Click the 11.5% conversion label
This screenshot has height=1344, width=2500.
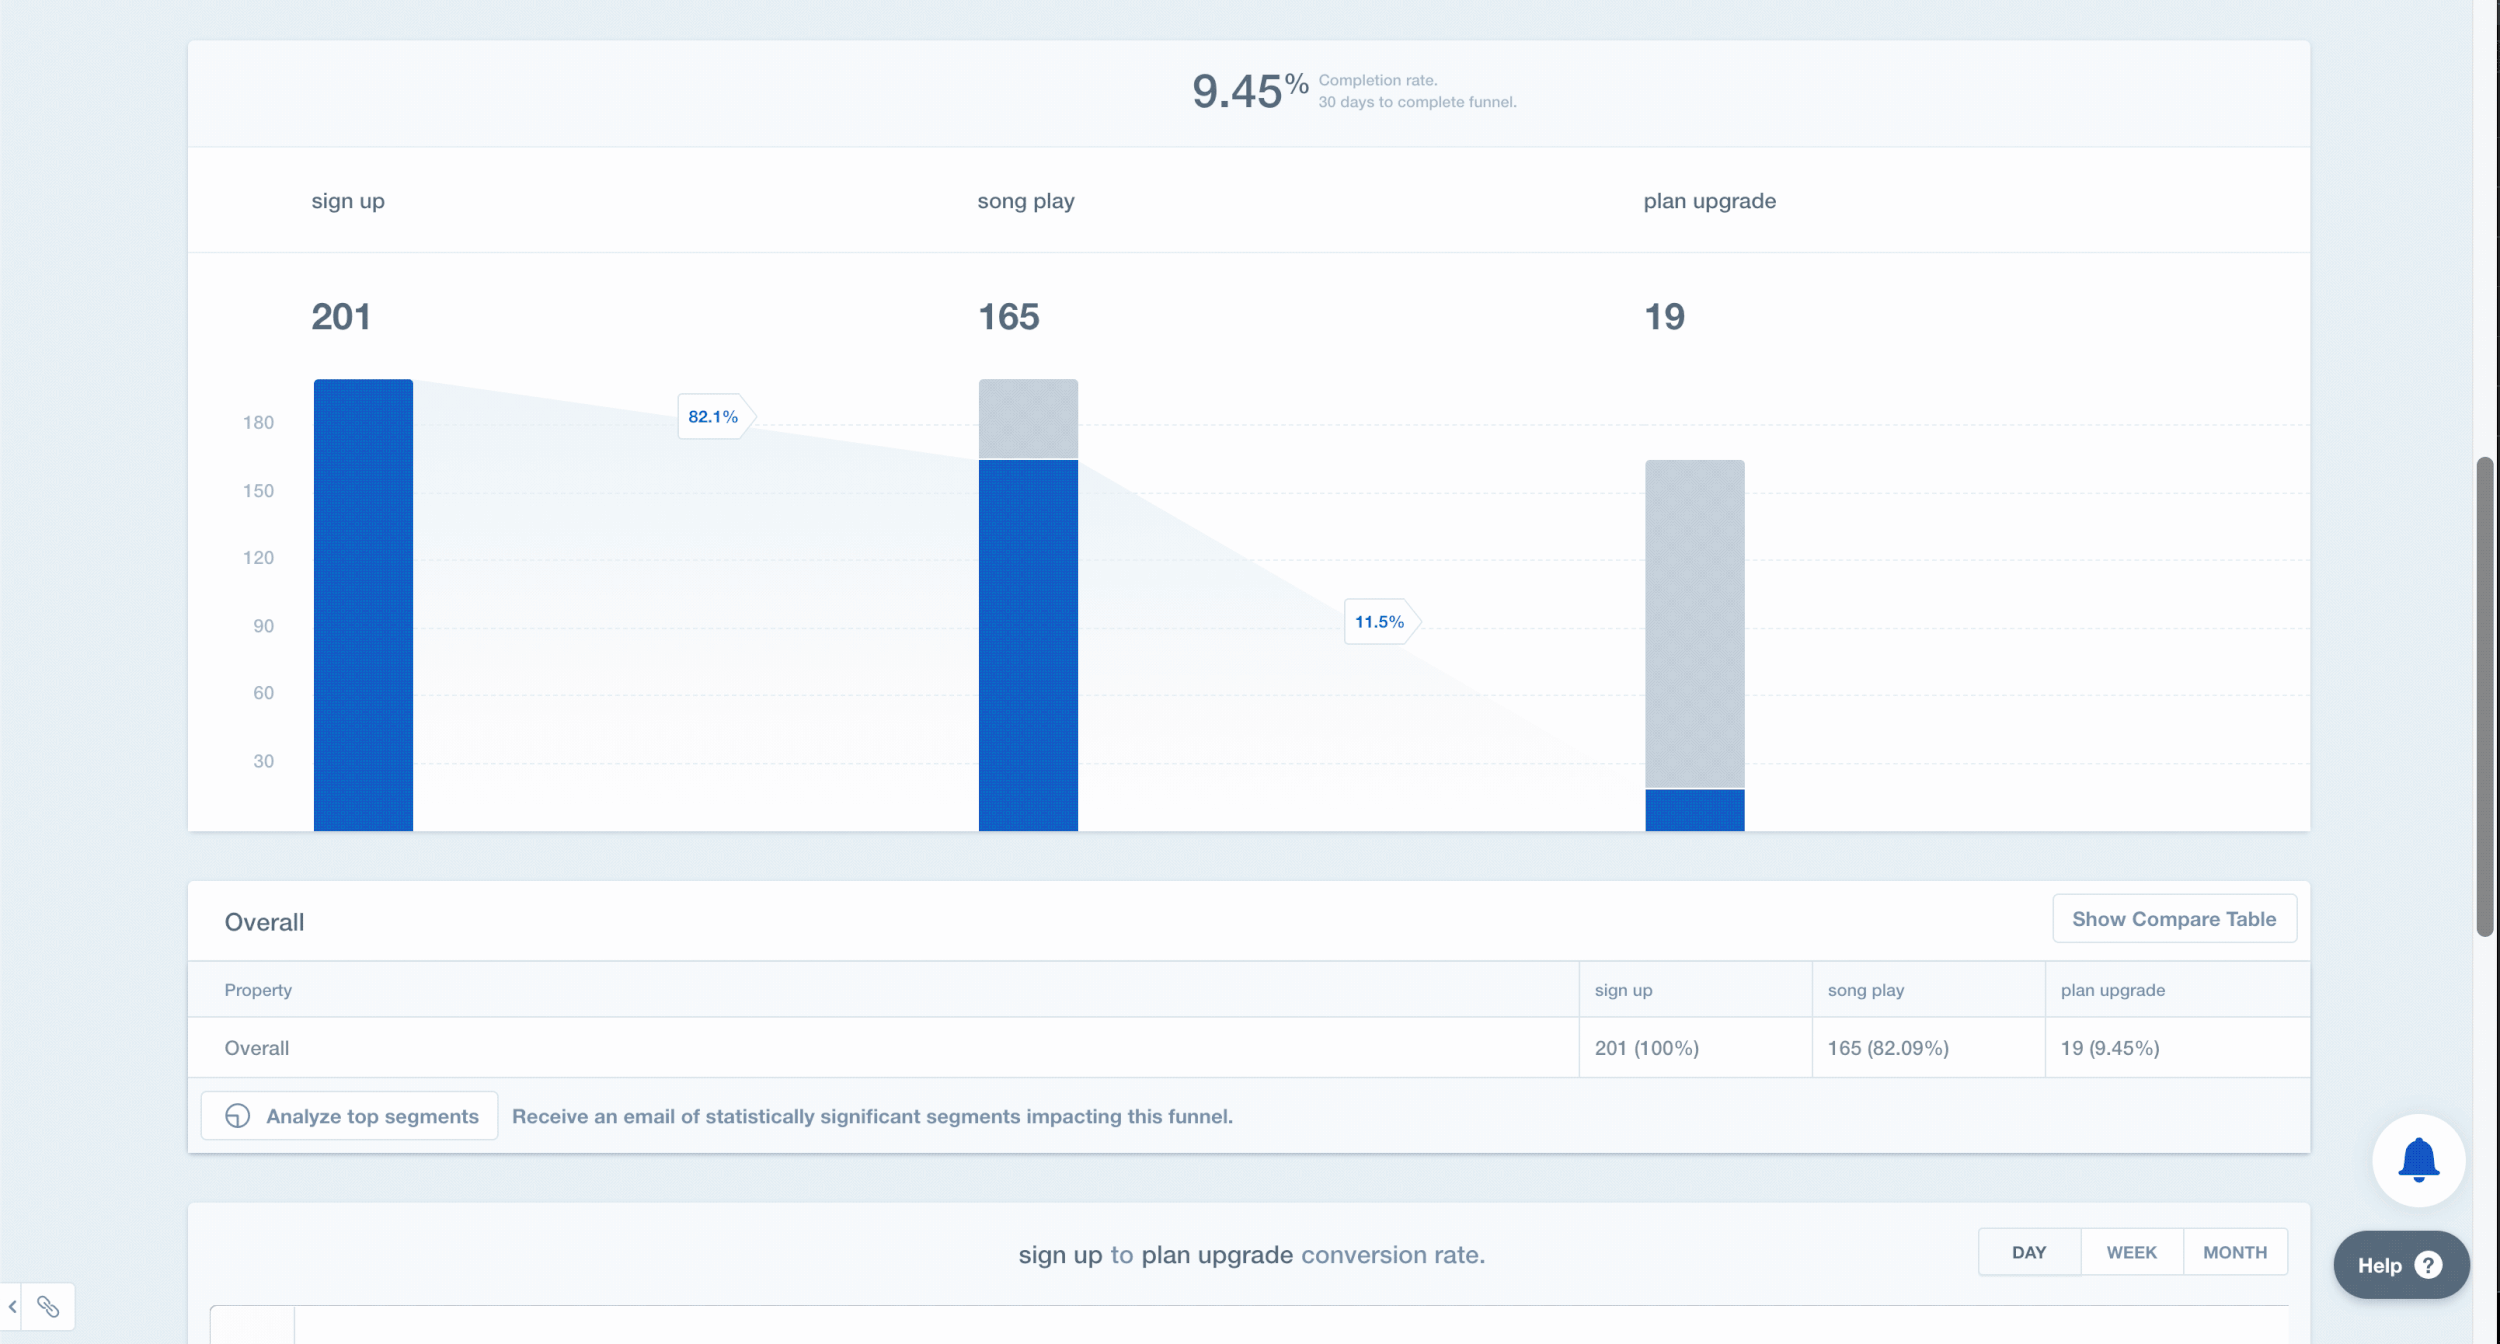1379,622
